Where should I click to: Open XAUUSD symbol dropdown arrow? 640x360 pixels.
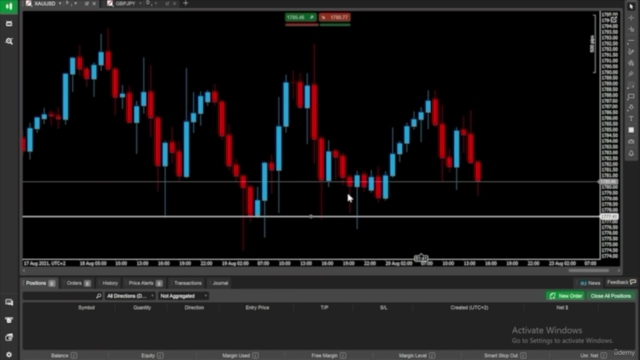tap(60, 3)
